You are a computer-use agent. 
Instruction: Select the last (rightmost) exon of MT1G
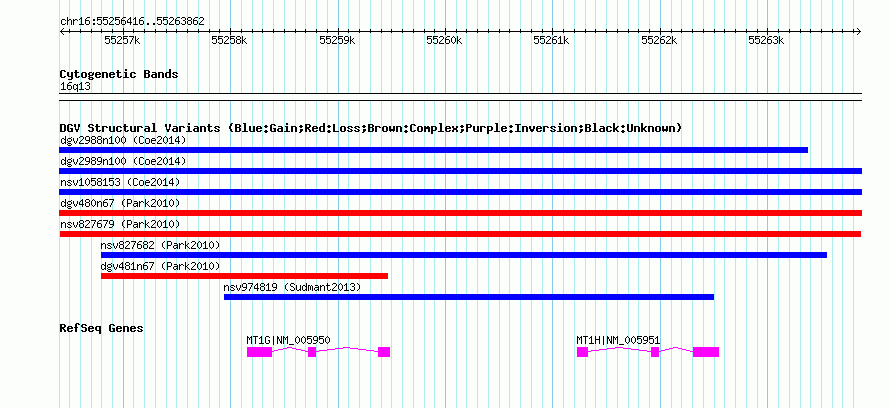tap(384, 352)
